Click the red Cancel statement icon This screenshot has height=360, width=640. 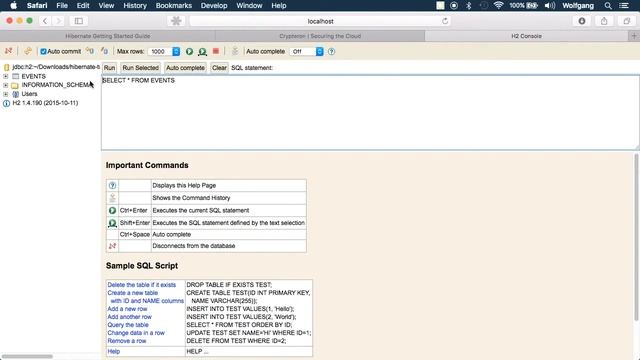coord(216,51)
